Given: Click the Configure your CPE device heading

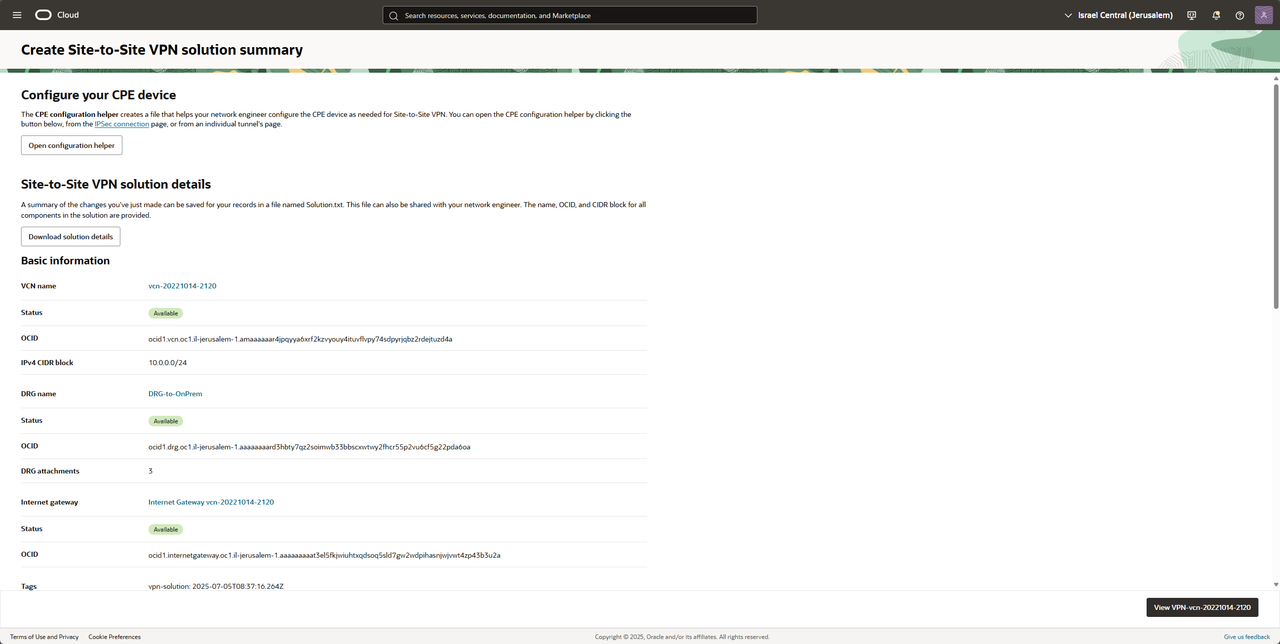Looking at the screenshot, I should pyautogui.click(x=98, y=95).
